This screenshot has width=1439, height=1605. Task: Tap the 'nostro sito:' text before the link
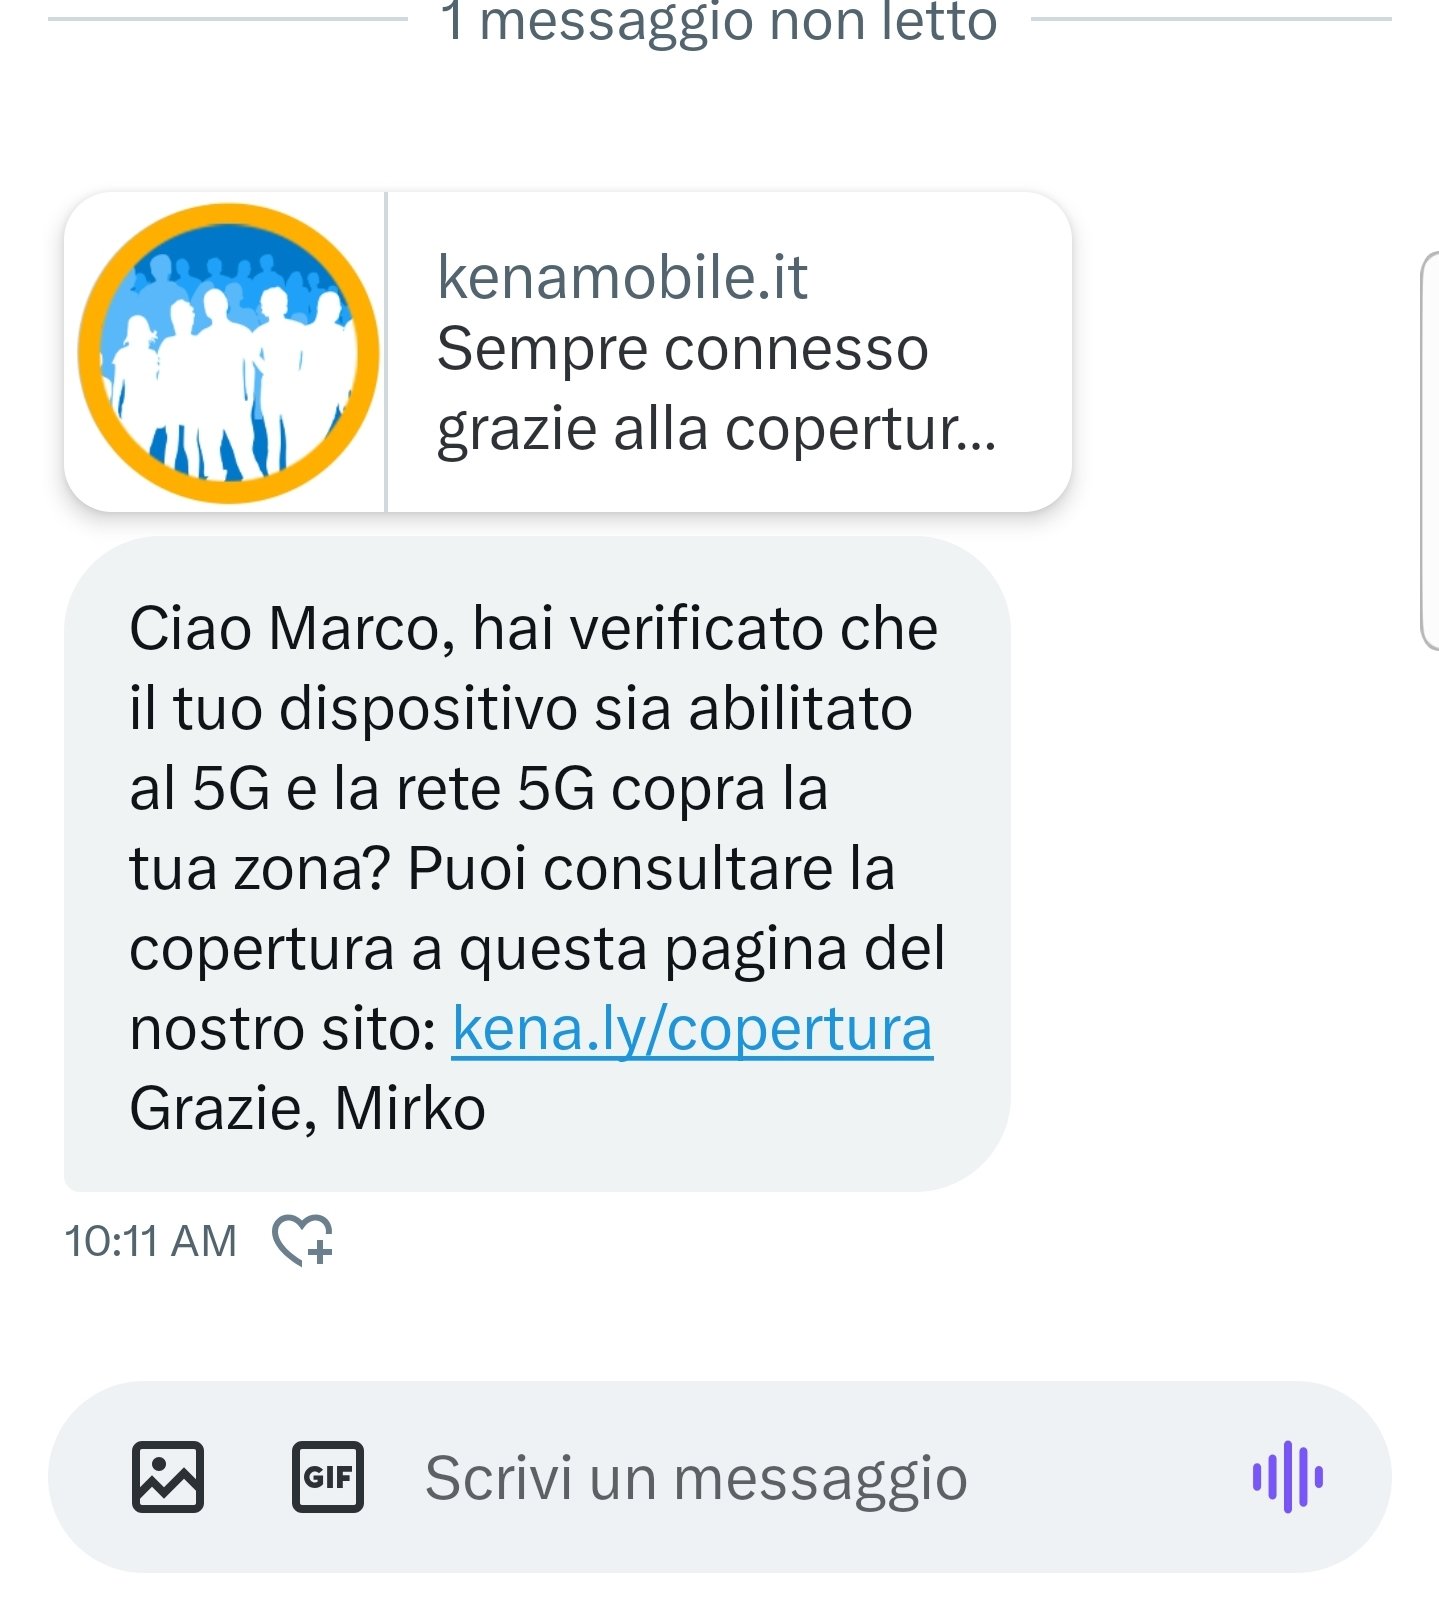coord(283,1029)
